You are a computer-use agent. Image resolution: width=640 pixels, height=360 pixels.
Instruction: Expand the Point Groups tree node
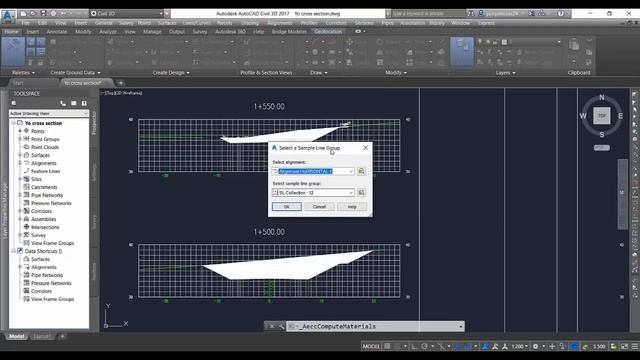coord(20,139)
